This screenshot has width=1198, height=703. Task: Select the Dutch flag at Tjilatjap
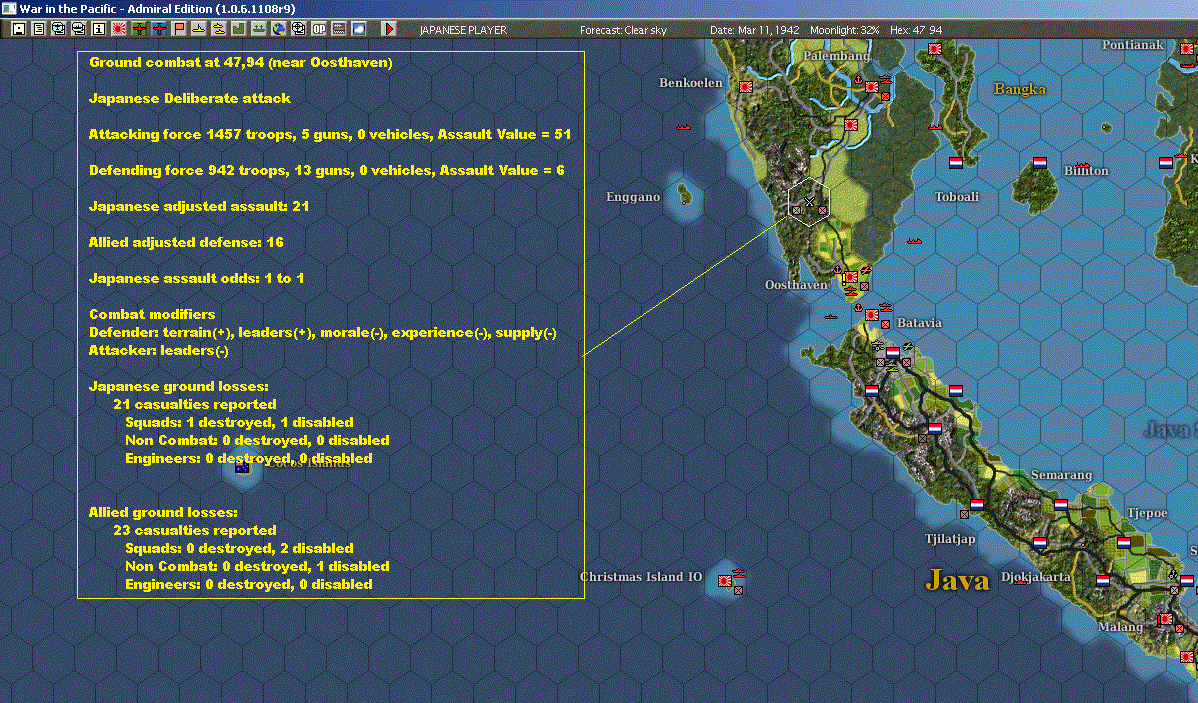click(x=977, y=505)
